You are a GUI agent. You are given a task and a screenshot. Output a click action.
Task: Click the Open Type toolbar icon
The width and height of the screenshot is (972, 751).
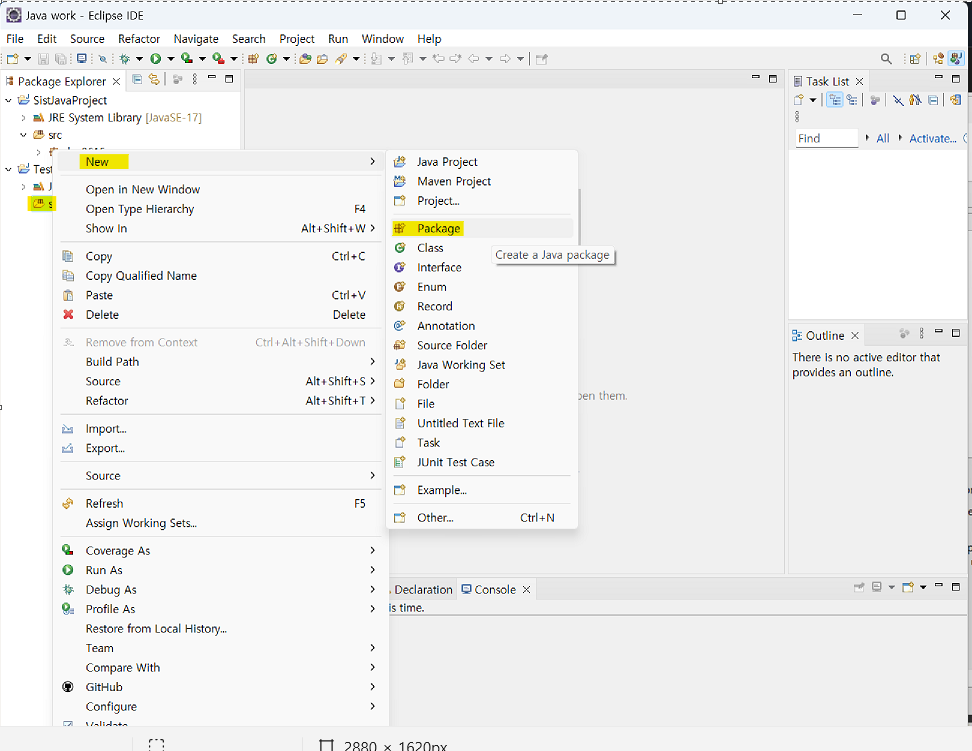(305, 59)
